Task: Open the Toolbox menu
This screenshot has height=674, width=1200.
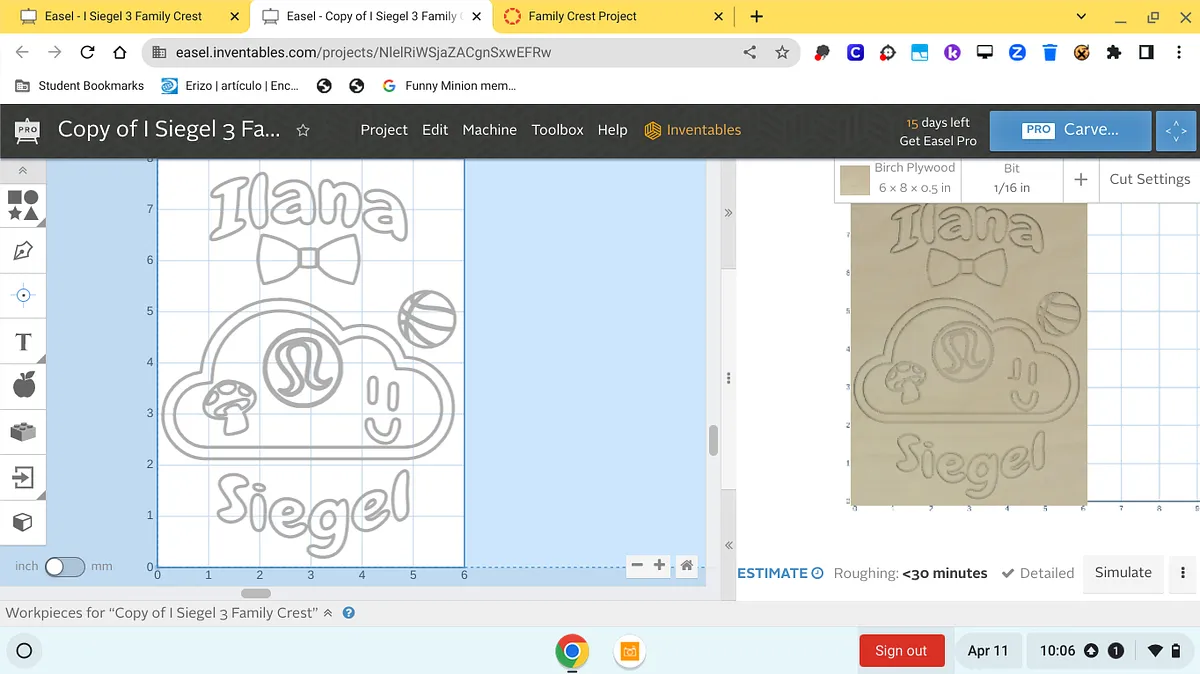Action: pyautogui.click(x=557, y=130)
